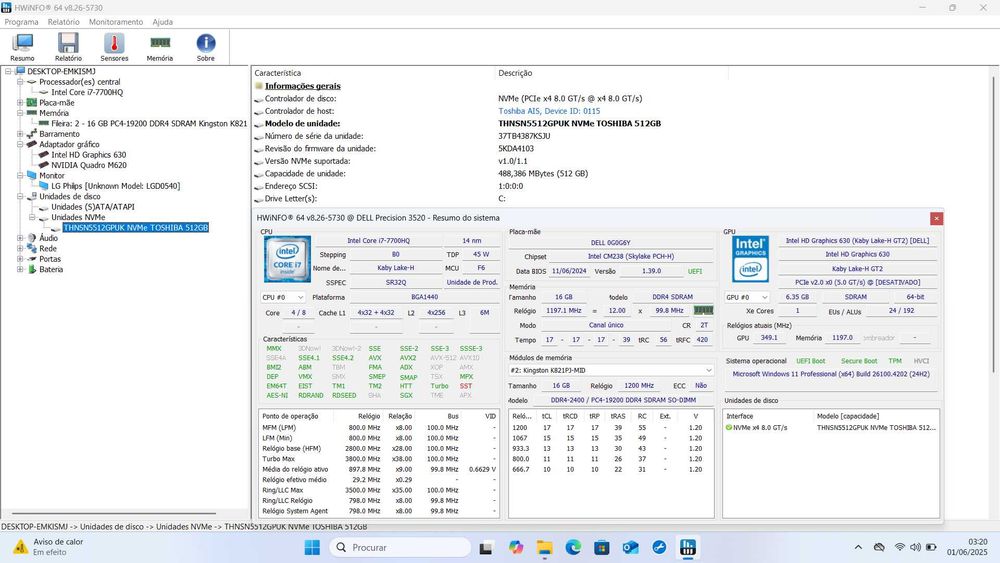
Task: Click the tree panel horizontal scrollbar
Action: 115,513
